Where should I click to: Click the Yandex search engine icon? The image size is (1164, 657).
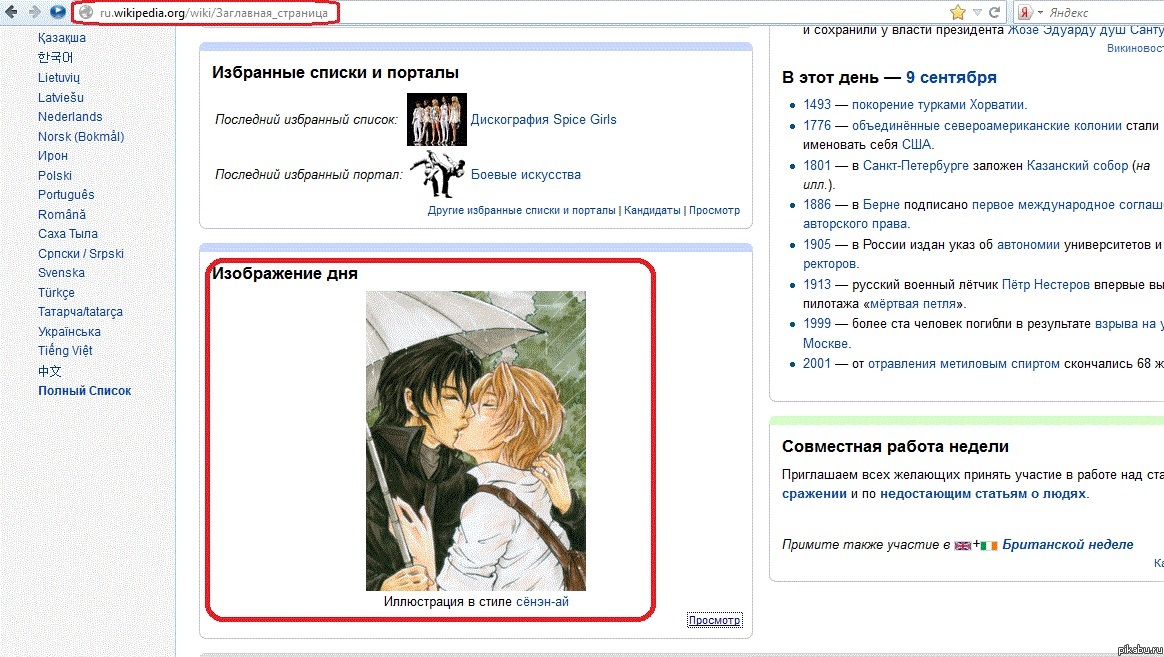pyautogui.click(x=1025, y=13)
